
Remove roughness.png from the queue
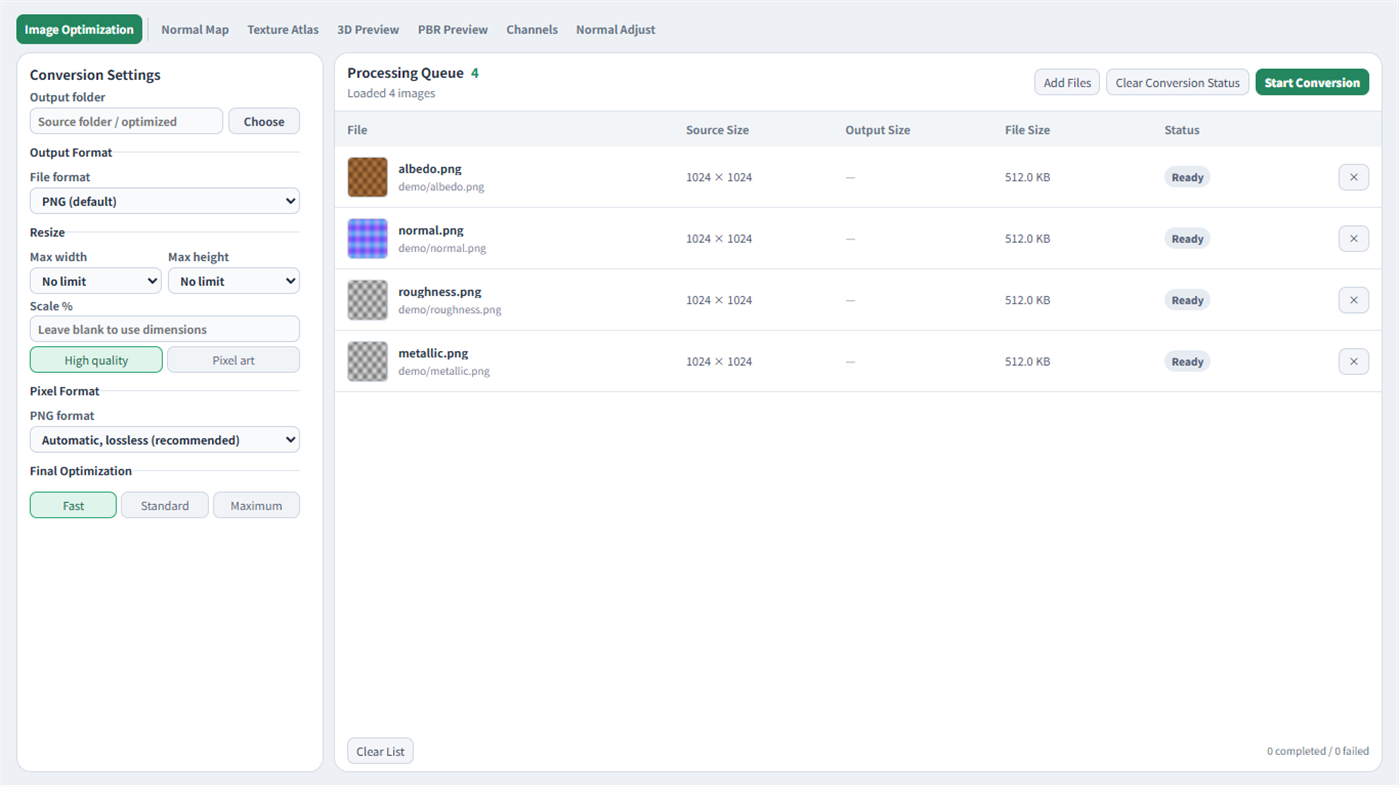[1353, 300]
